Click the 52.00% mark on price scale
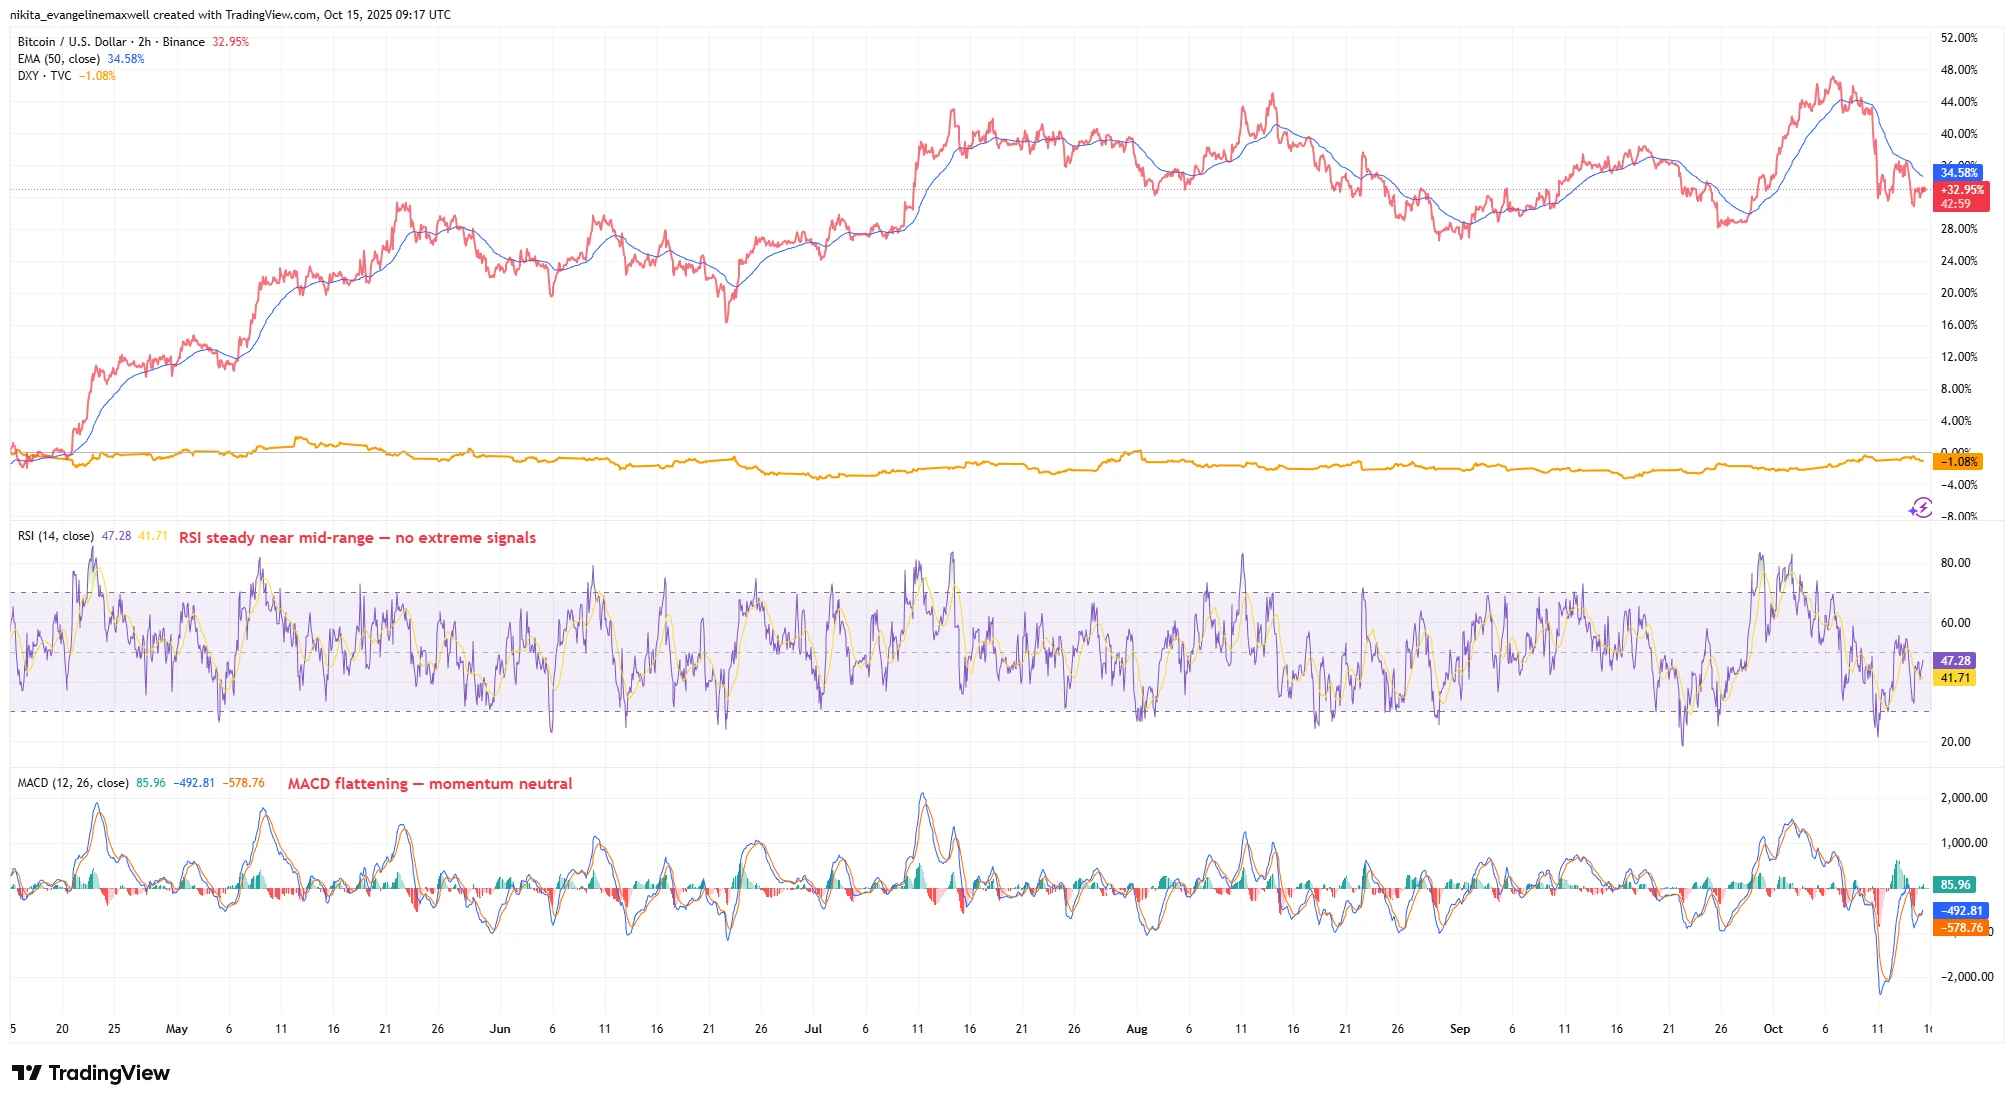 coord(1958,38)
